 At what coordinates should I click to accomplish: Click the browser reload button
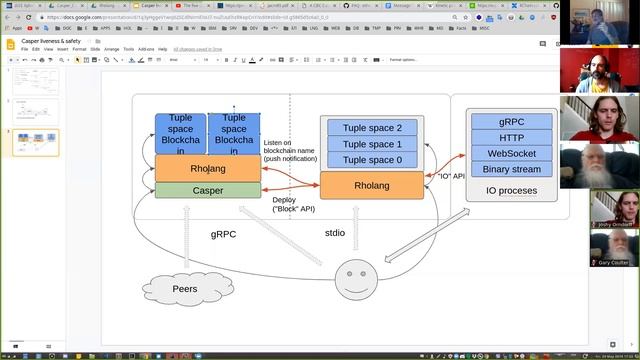pos(29,18)
